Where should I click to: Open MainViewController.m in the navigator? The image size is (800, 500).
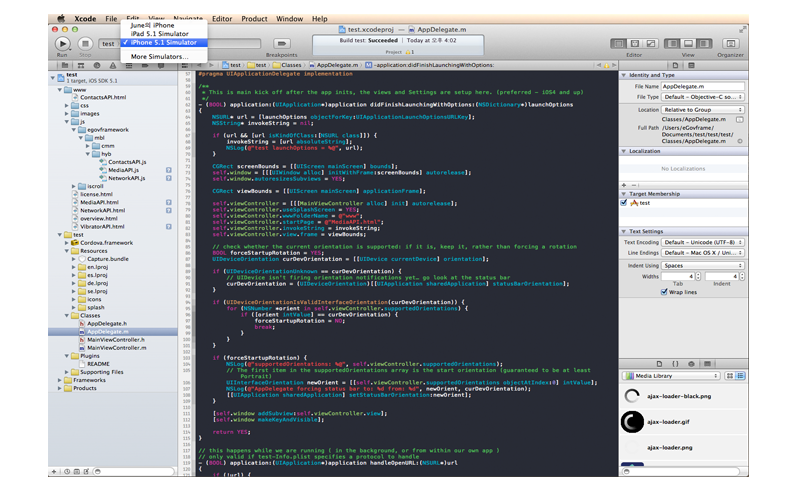click(x=116, y=347)
